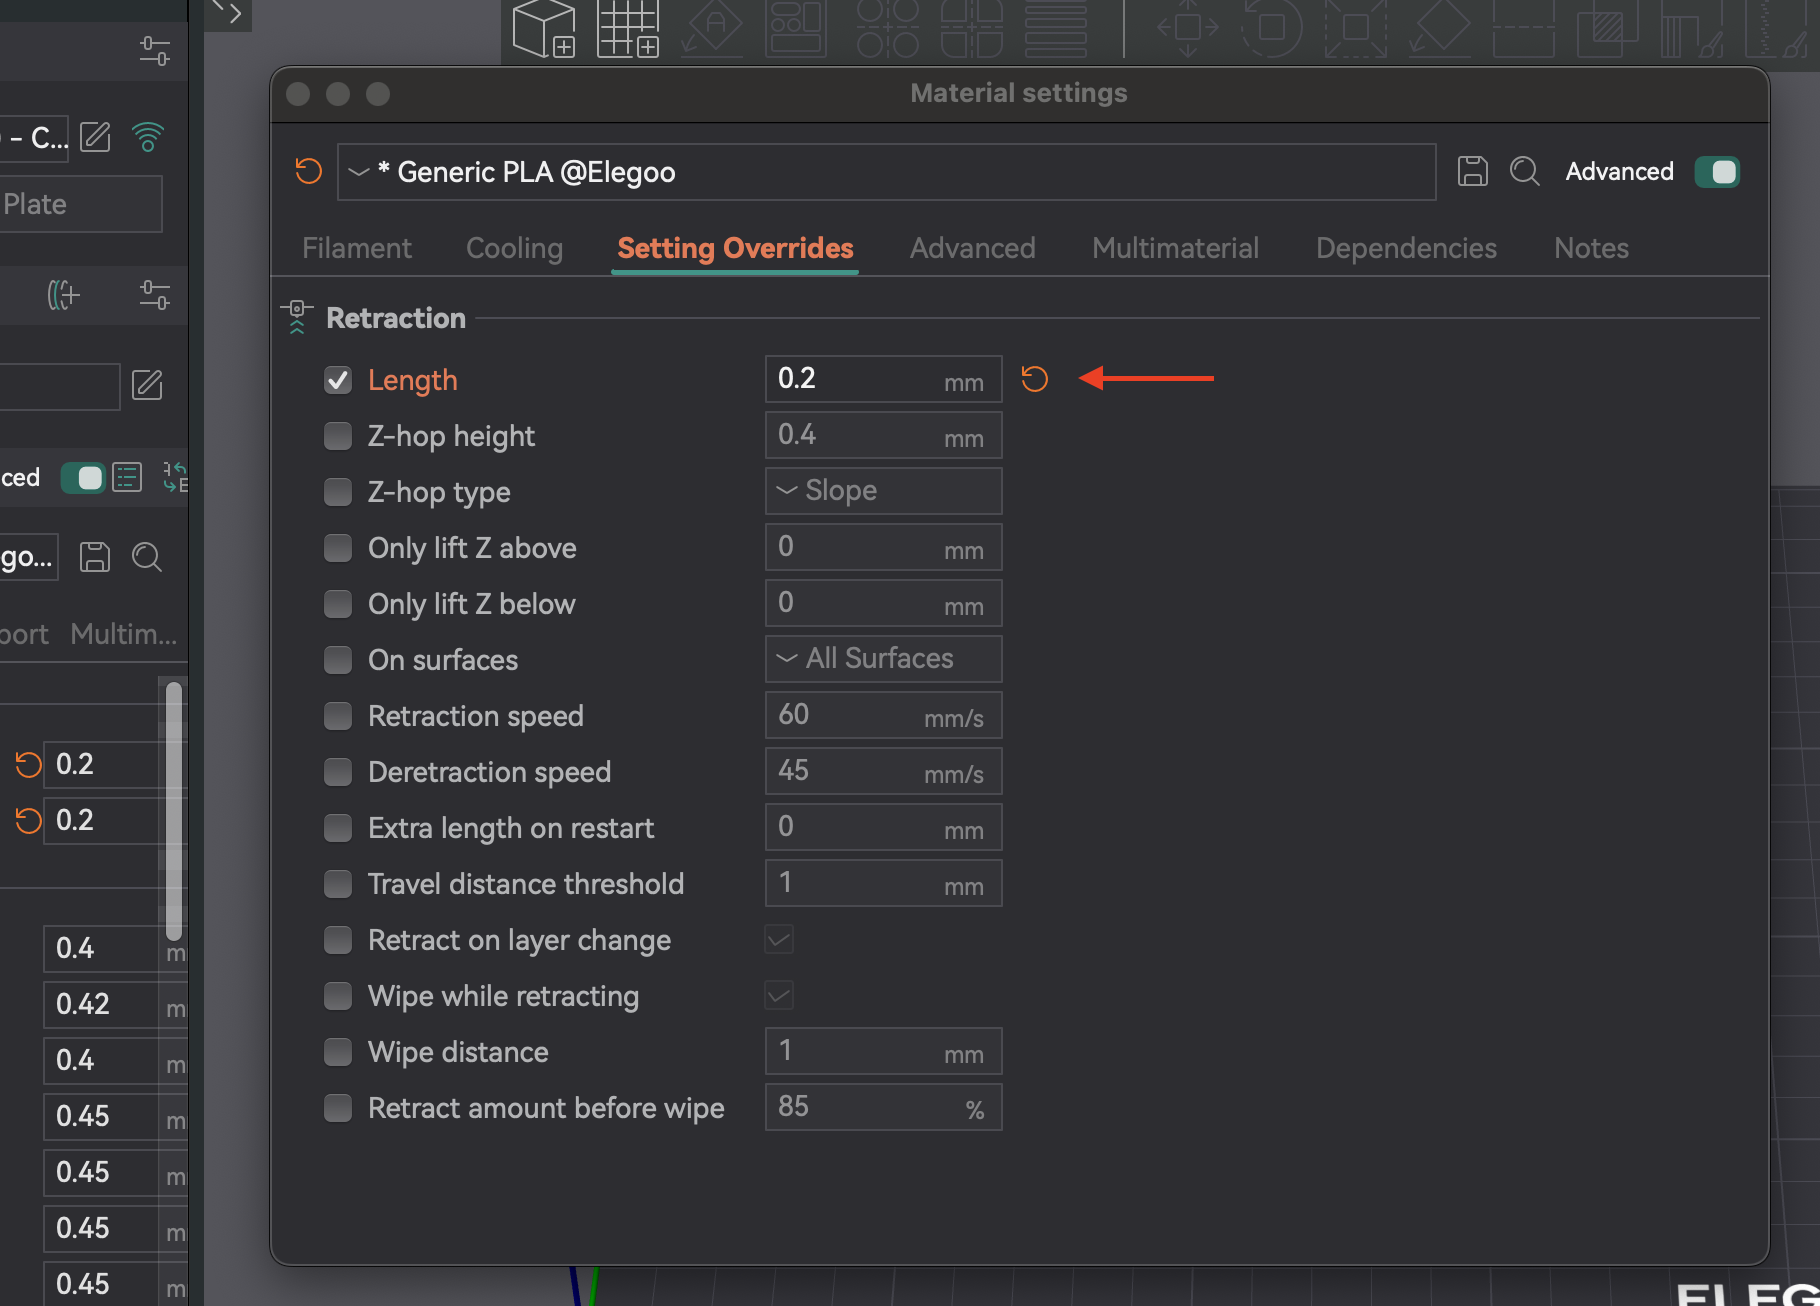The height and width of the screenshot is (1306, 1820).
Task: Add a cube primitive from the top toolbar
Action: [544, 28]
